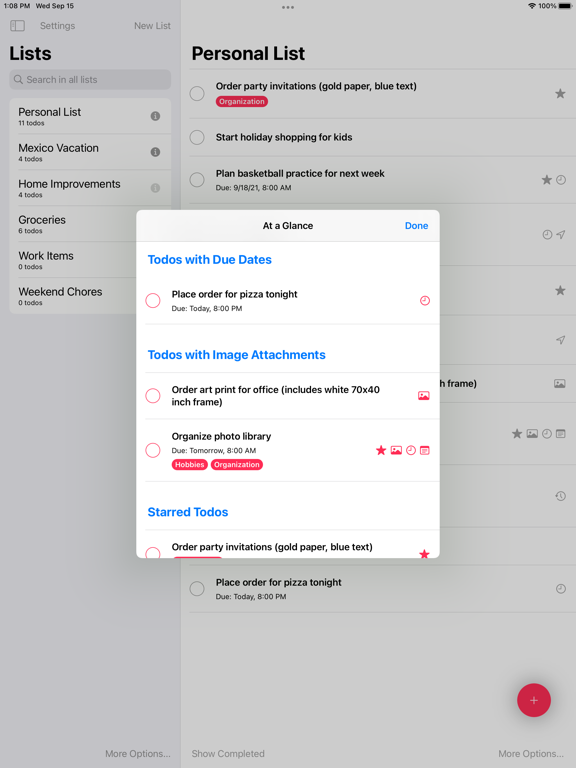Viewport: 576px width, 768px height.
Task: Click image attachment icon on Organize photo library row
Action: coord(396,450)
